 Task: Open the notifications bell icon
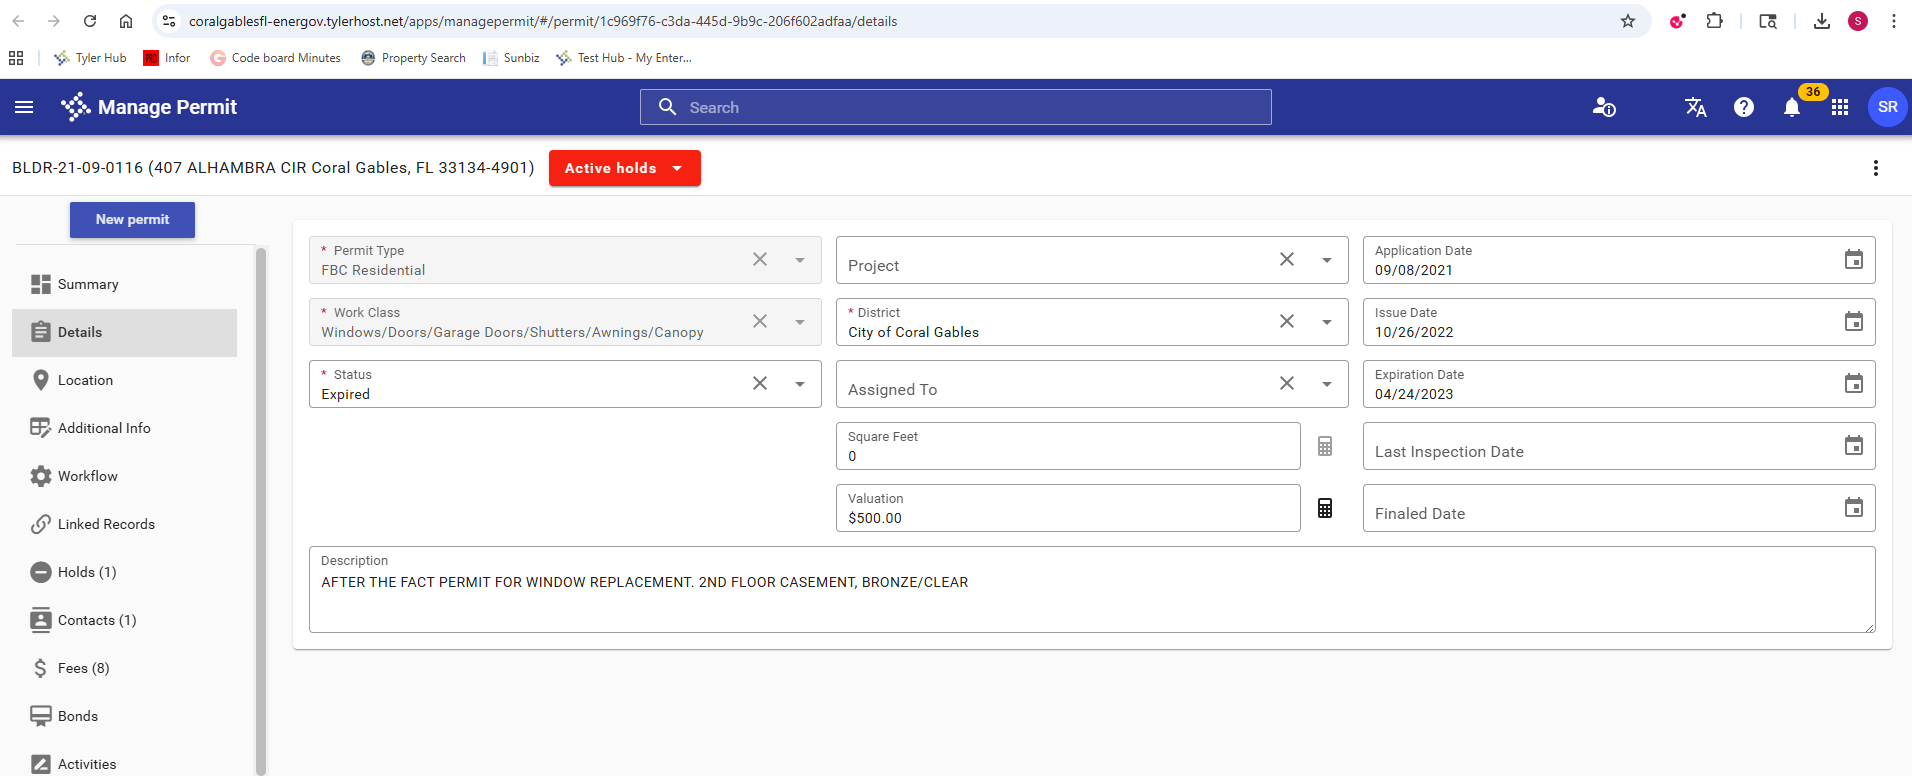point(1791,108)
